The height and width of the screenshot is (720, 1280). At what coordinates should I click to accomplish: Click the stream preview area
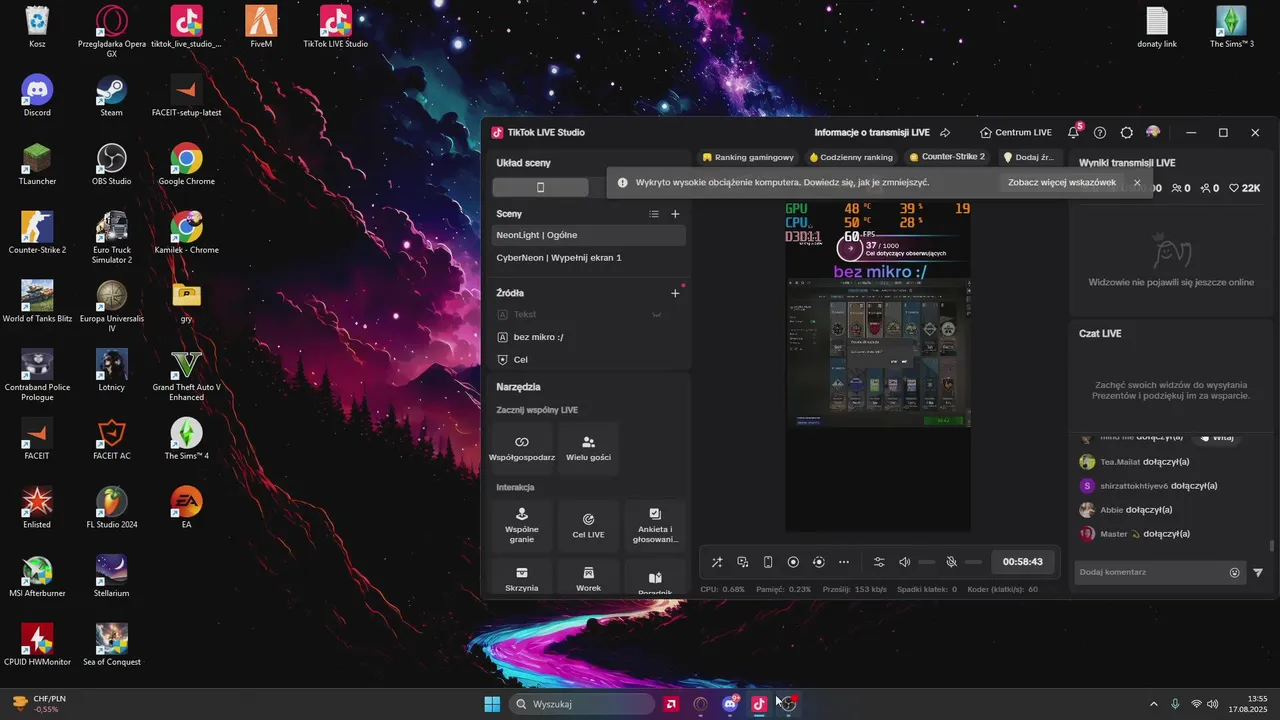pos(878,365)
